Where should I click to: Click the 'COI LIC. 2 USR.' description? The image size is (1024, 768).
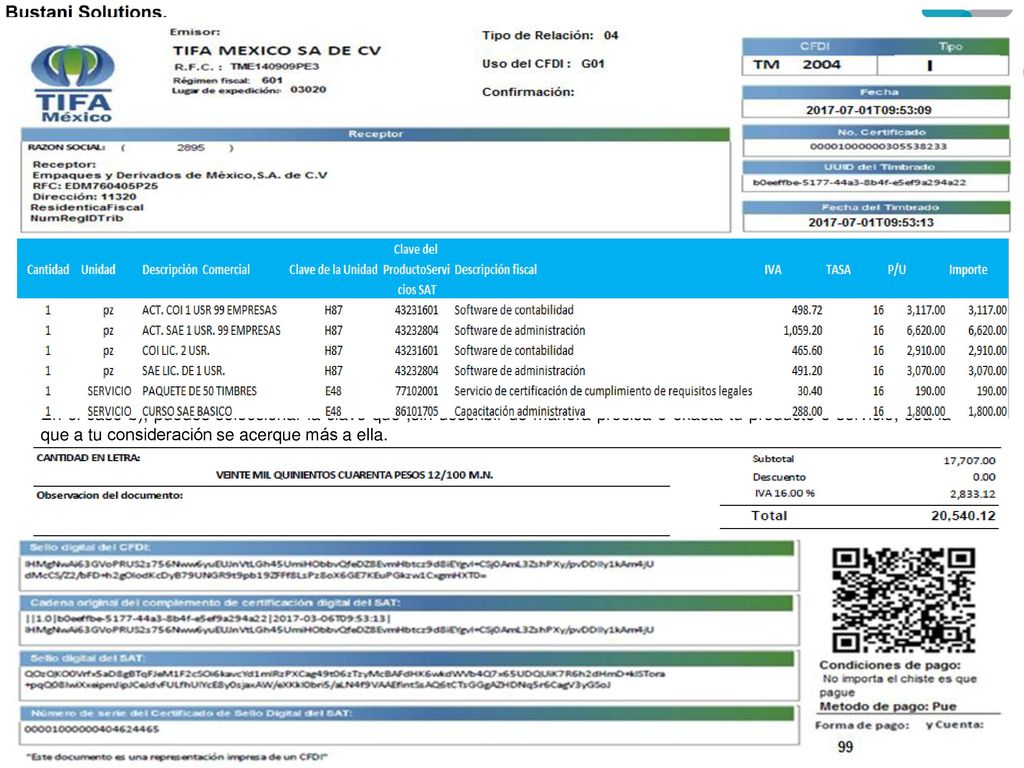(176, 351)
